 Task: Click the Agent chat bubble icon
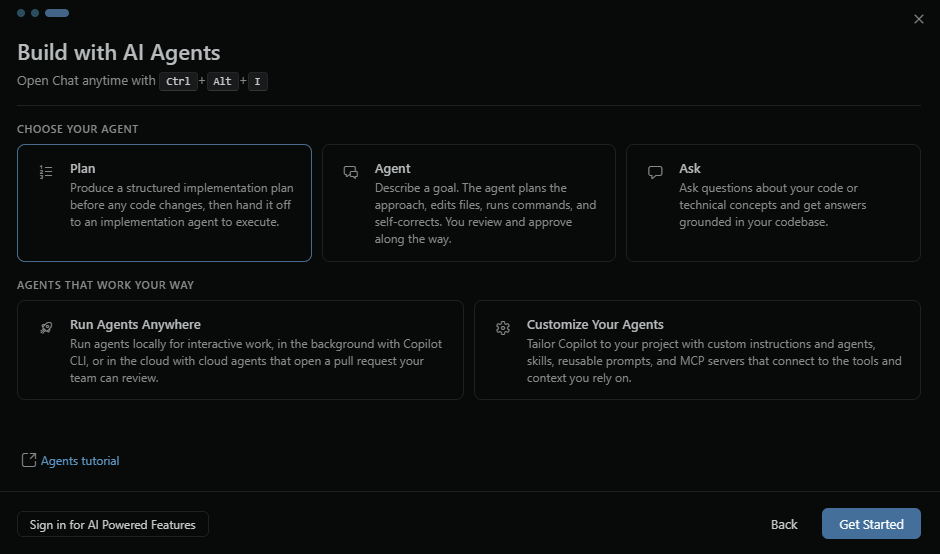350,172
